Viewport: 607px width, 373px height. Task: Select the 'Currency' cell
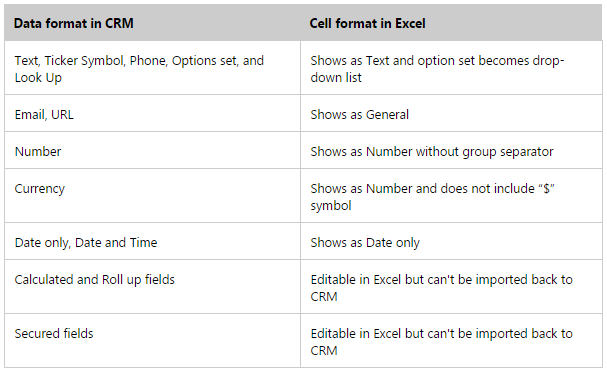(152, 195)
